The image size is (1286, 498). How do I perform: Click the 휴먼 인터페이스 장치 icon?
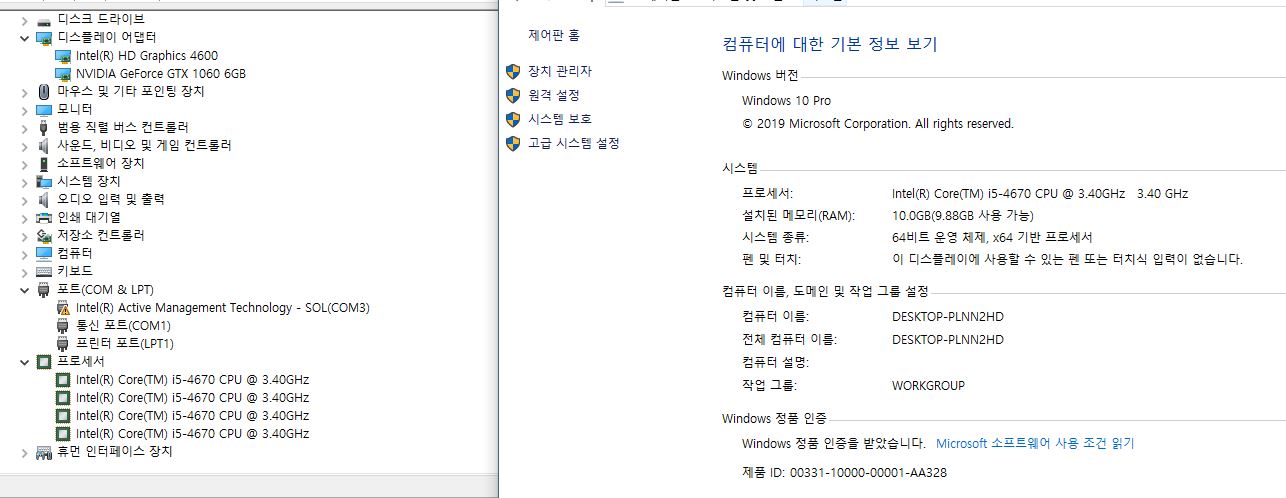[x=44, y=451]
